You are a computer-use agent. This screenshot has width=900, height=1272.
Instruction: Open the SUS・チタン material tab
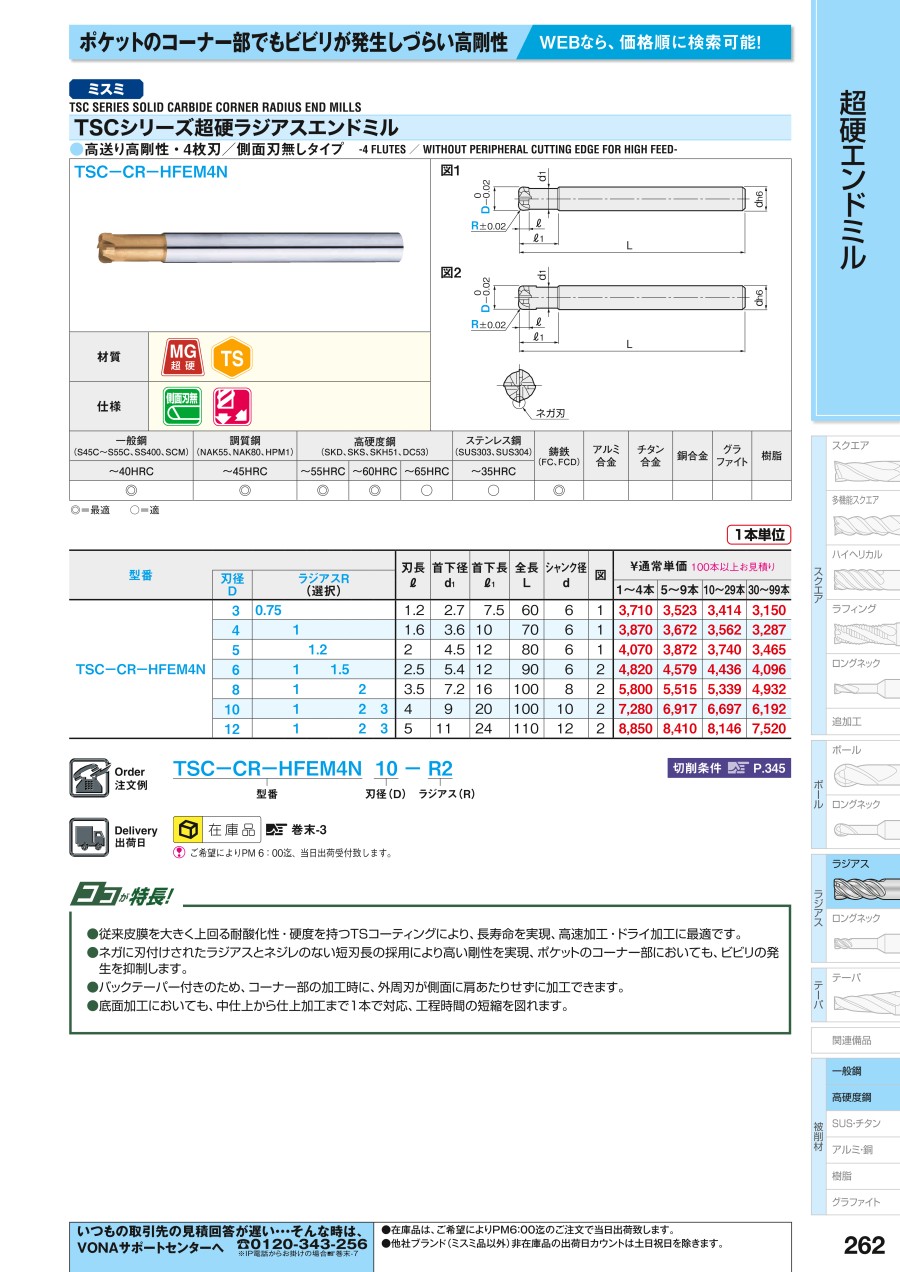pyautogui.click(x=855, y=1122)
